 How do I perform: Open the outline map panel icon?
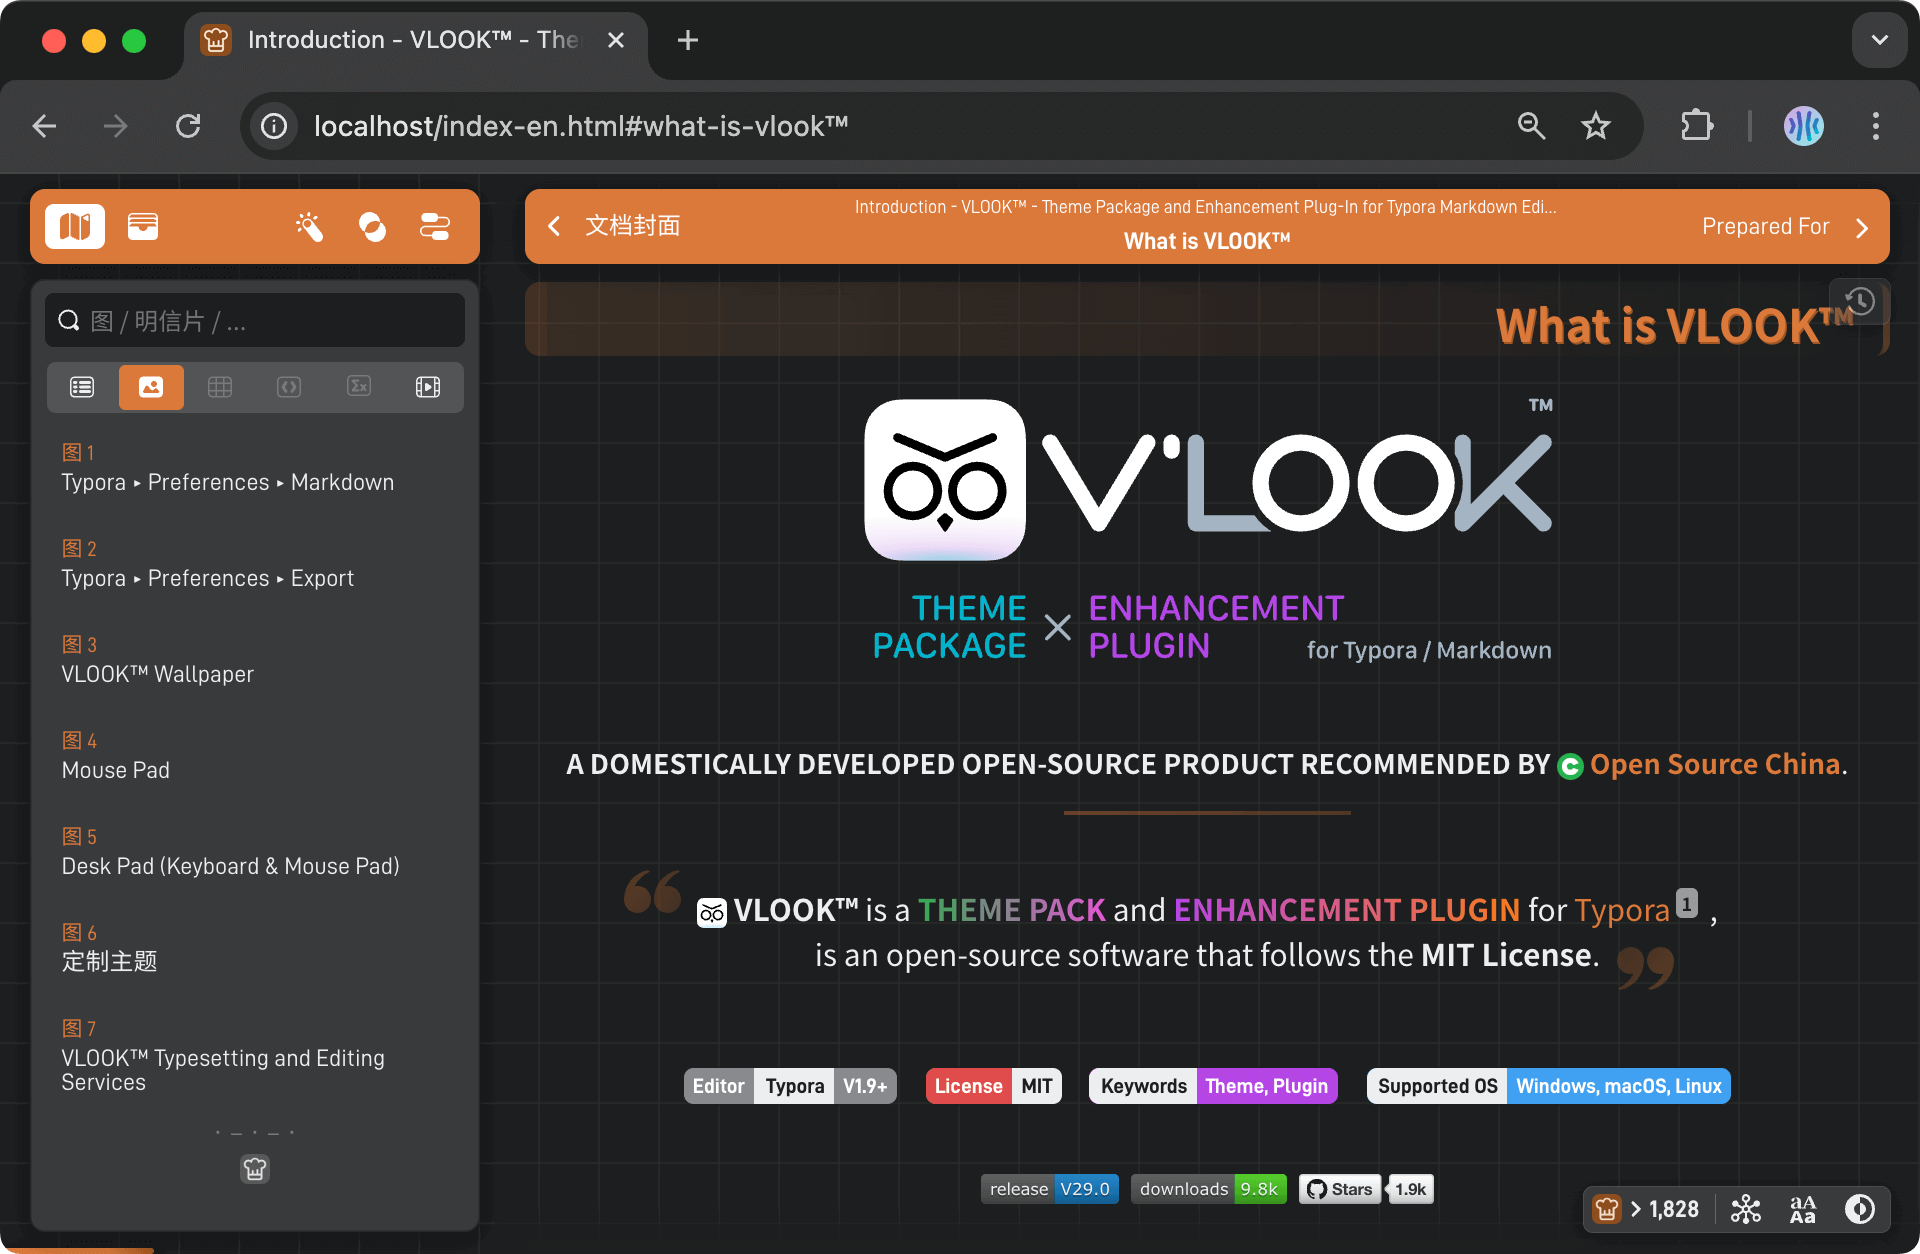(x=75, y=227)
